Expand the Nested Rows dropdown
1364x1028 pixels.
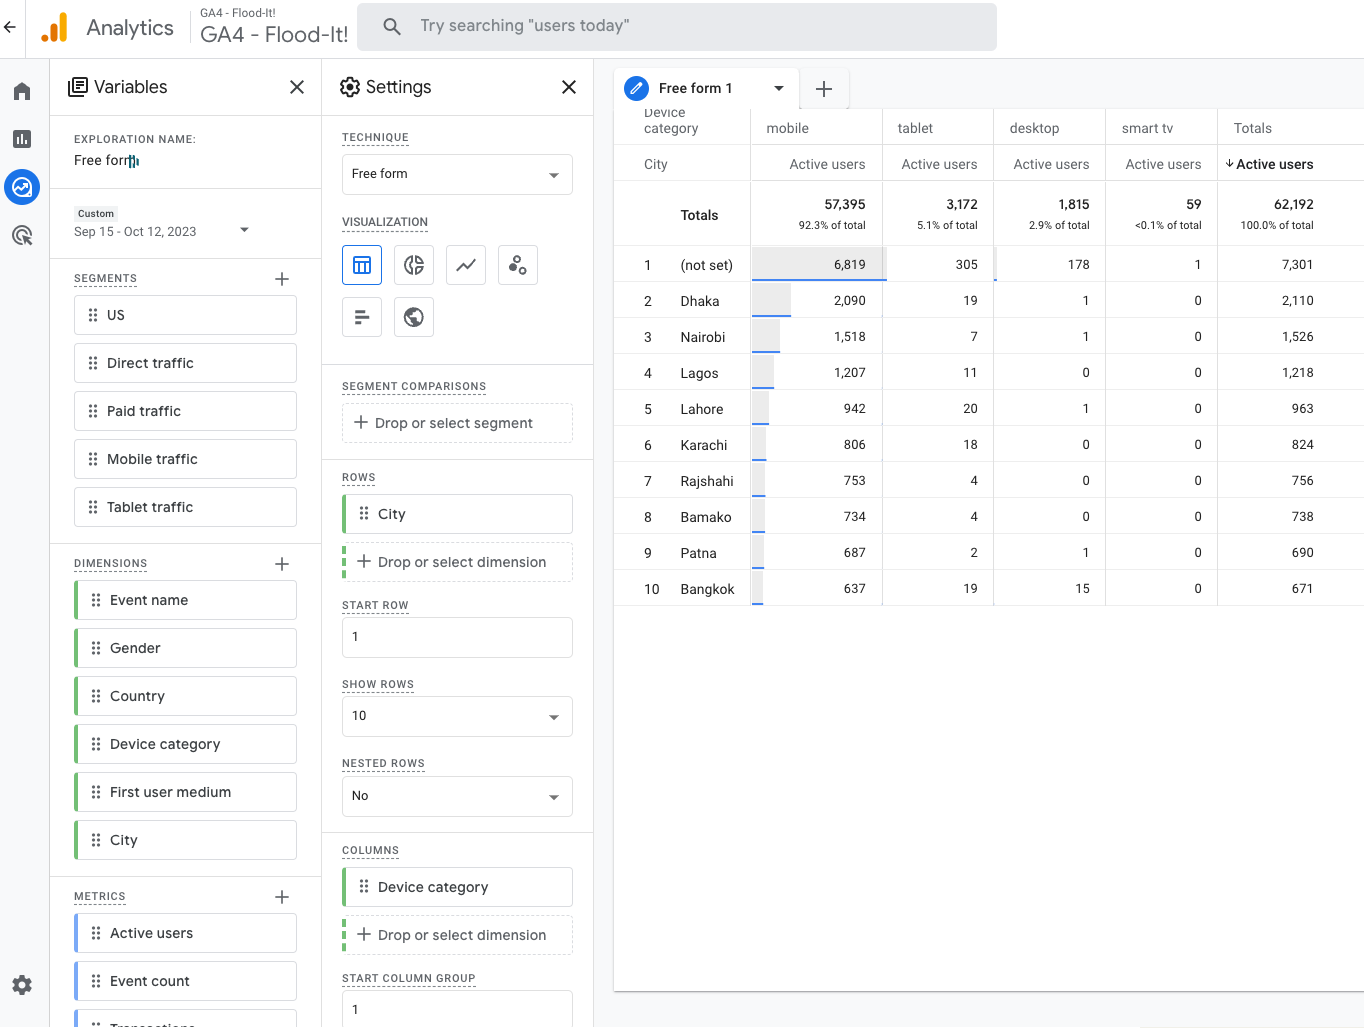click(457, 796)
